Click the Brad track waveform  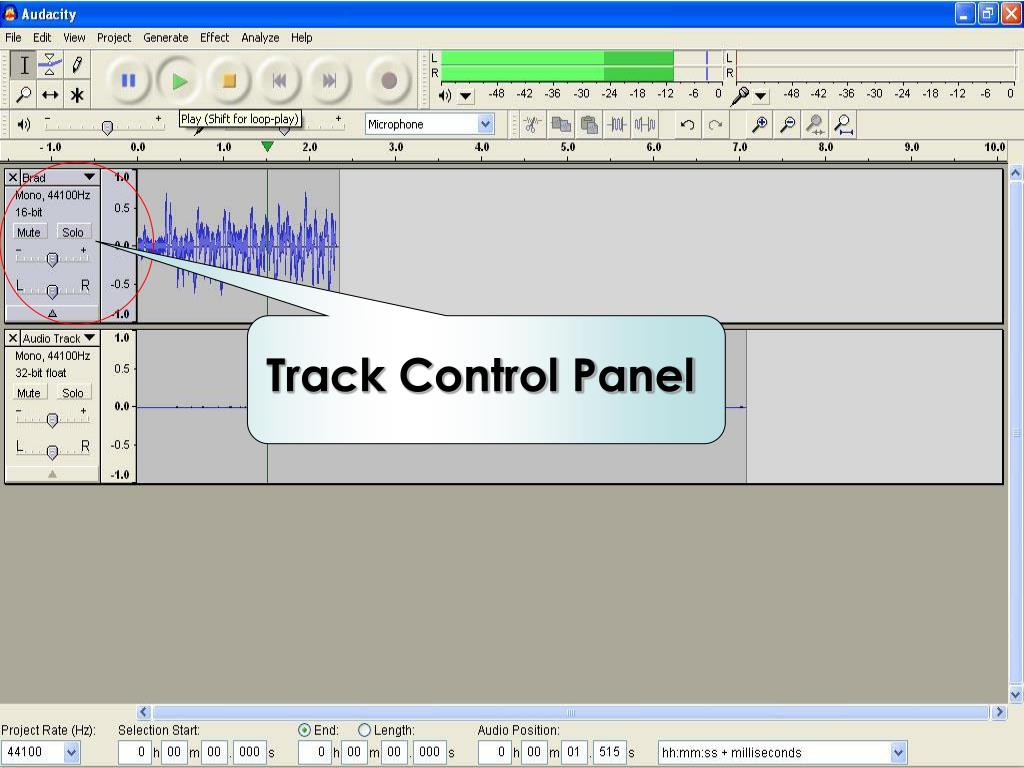click(x=238, y=245)
